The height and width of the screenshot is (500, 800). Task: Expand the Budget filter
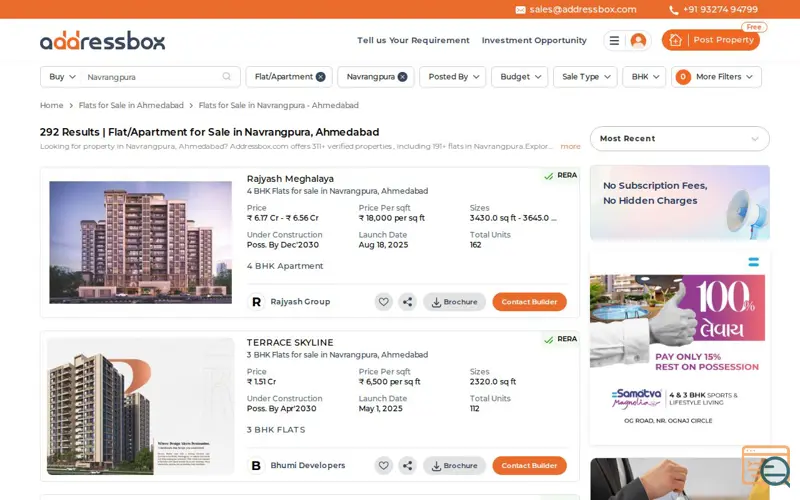(519, 77)
